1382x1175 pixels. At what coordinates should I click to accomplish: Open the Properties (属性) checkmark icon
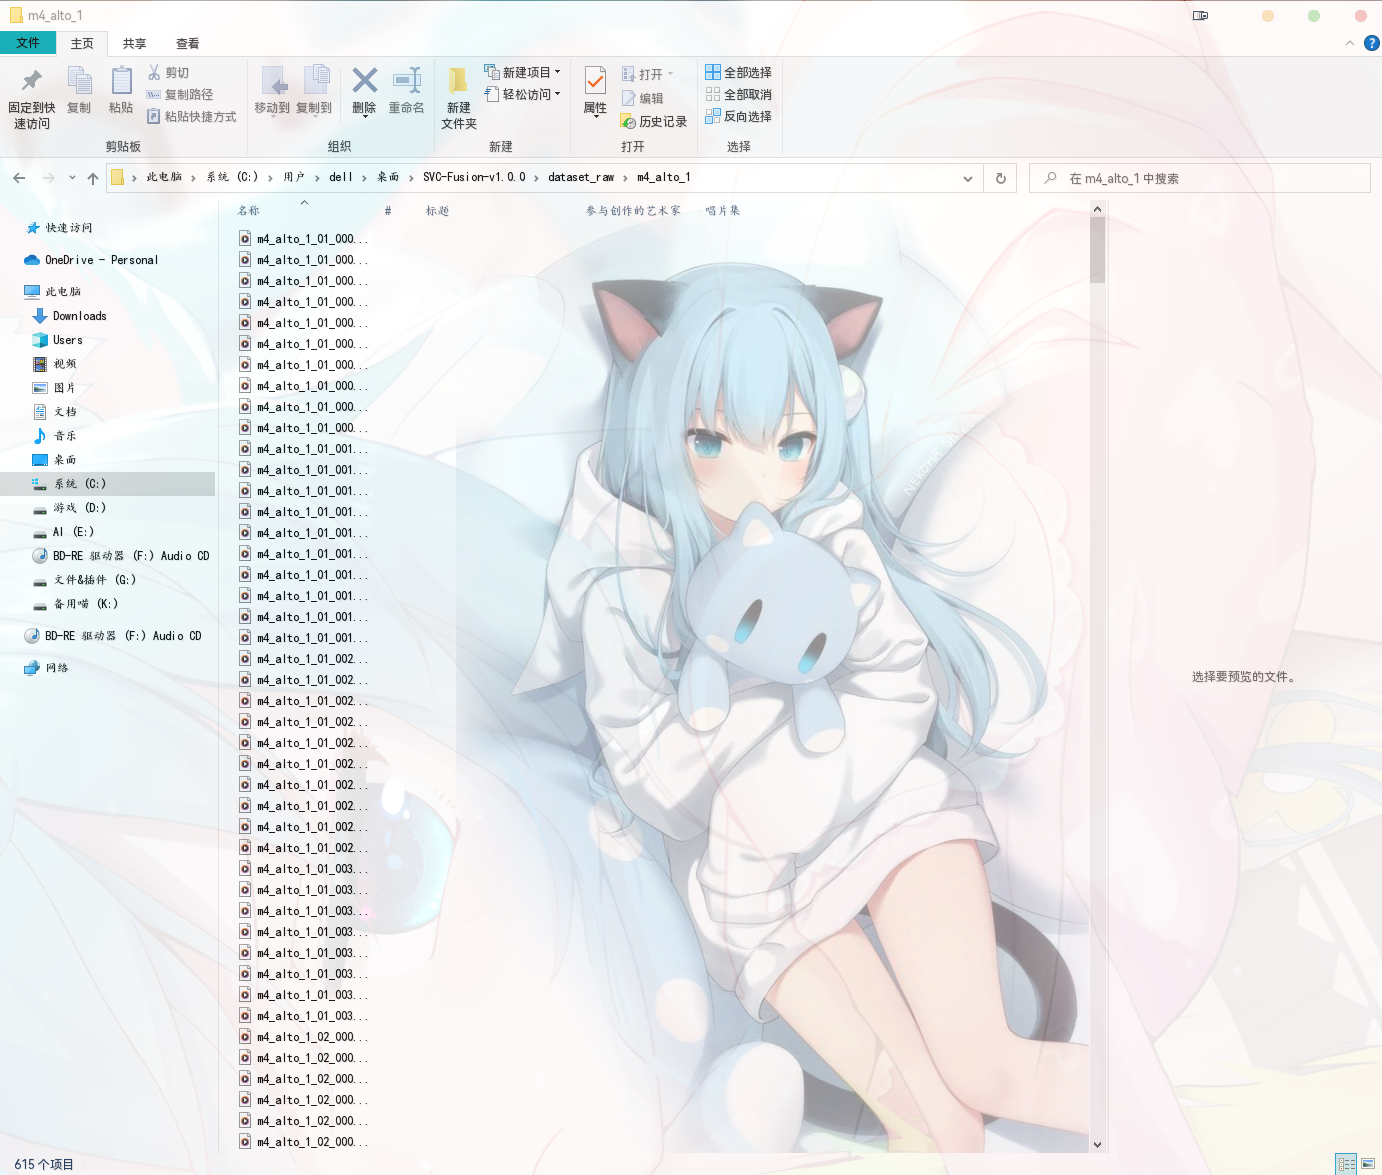[x=595, y=80]
